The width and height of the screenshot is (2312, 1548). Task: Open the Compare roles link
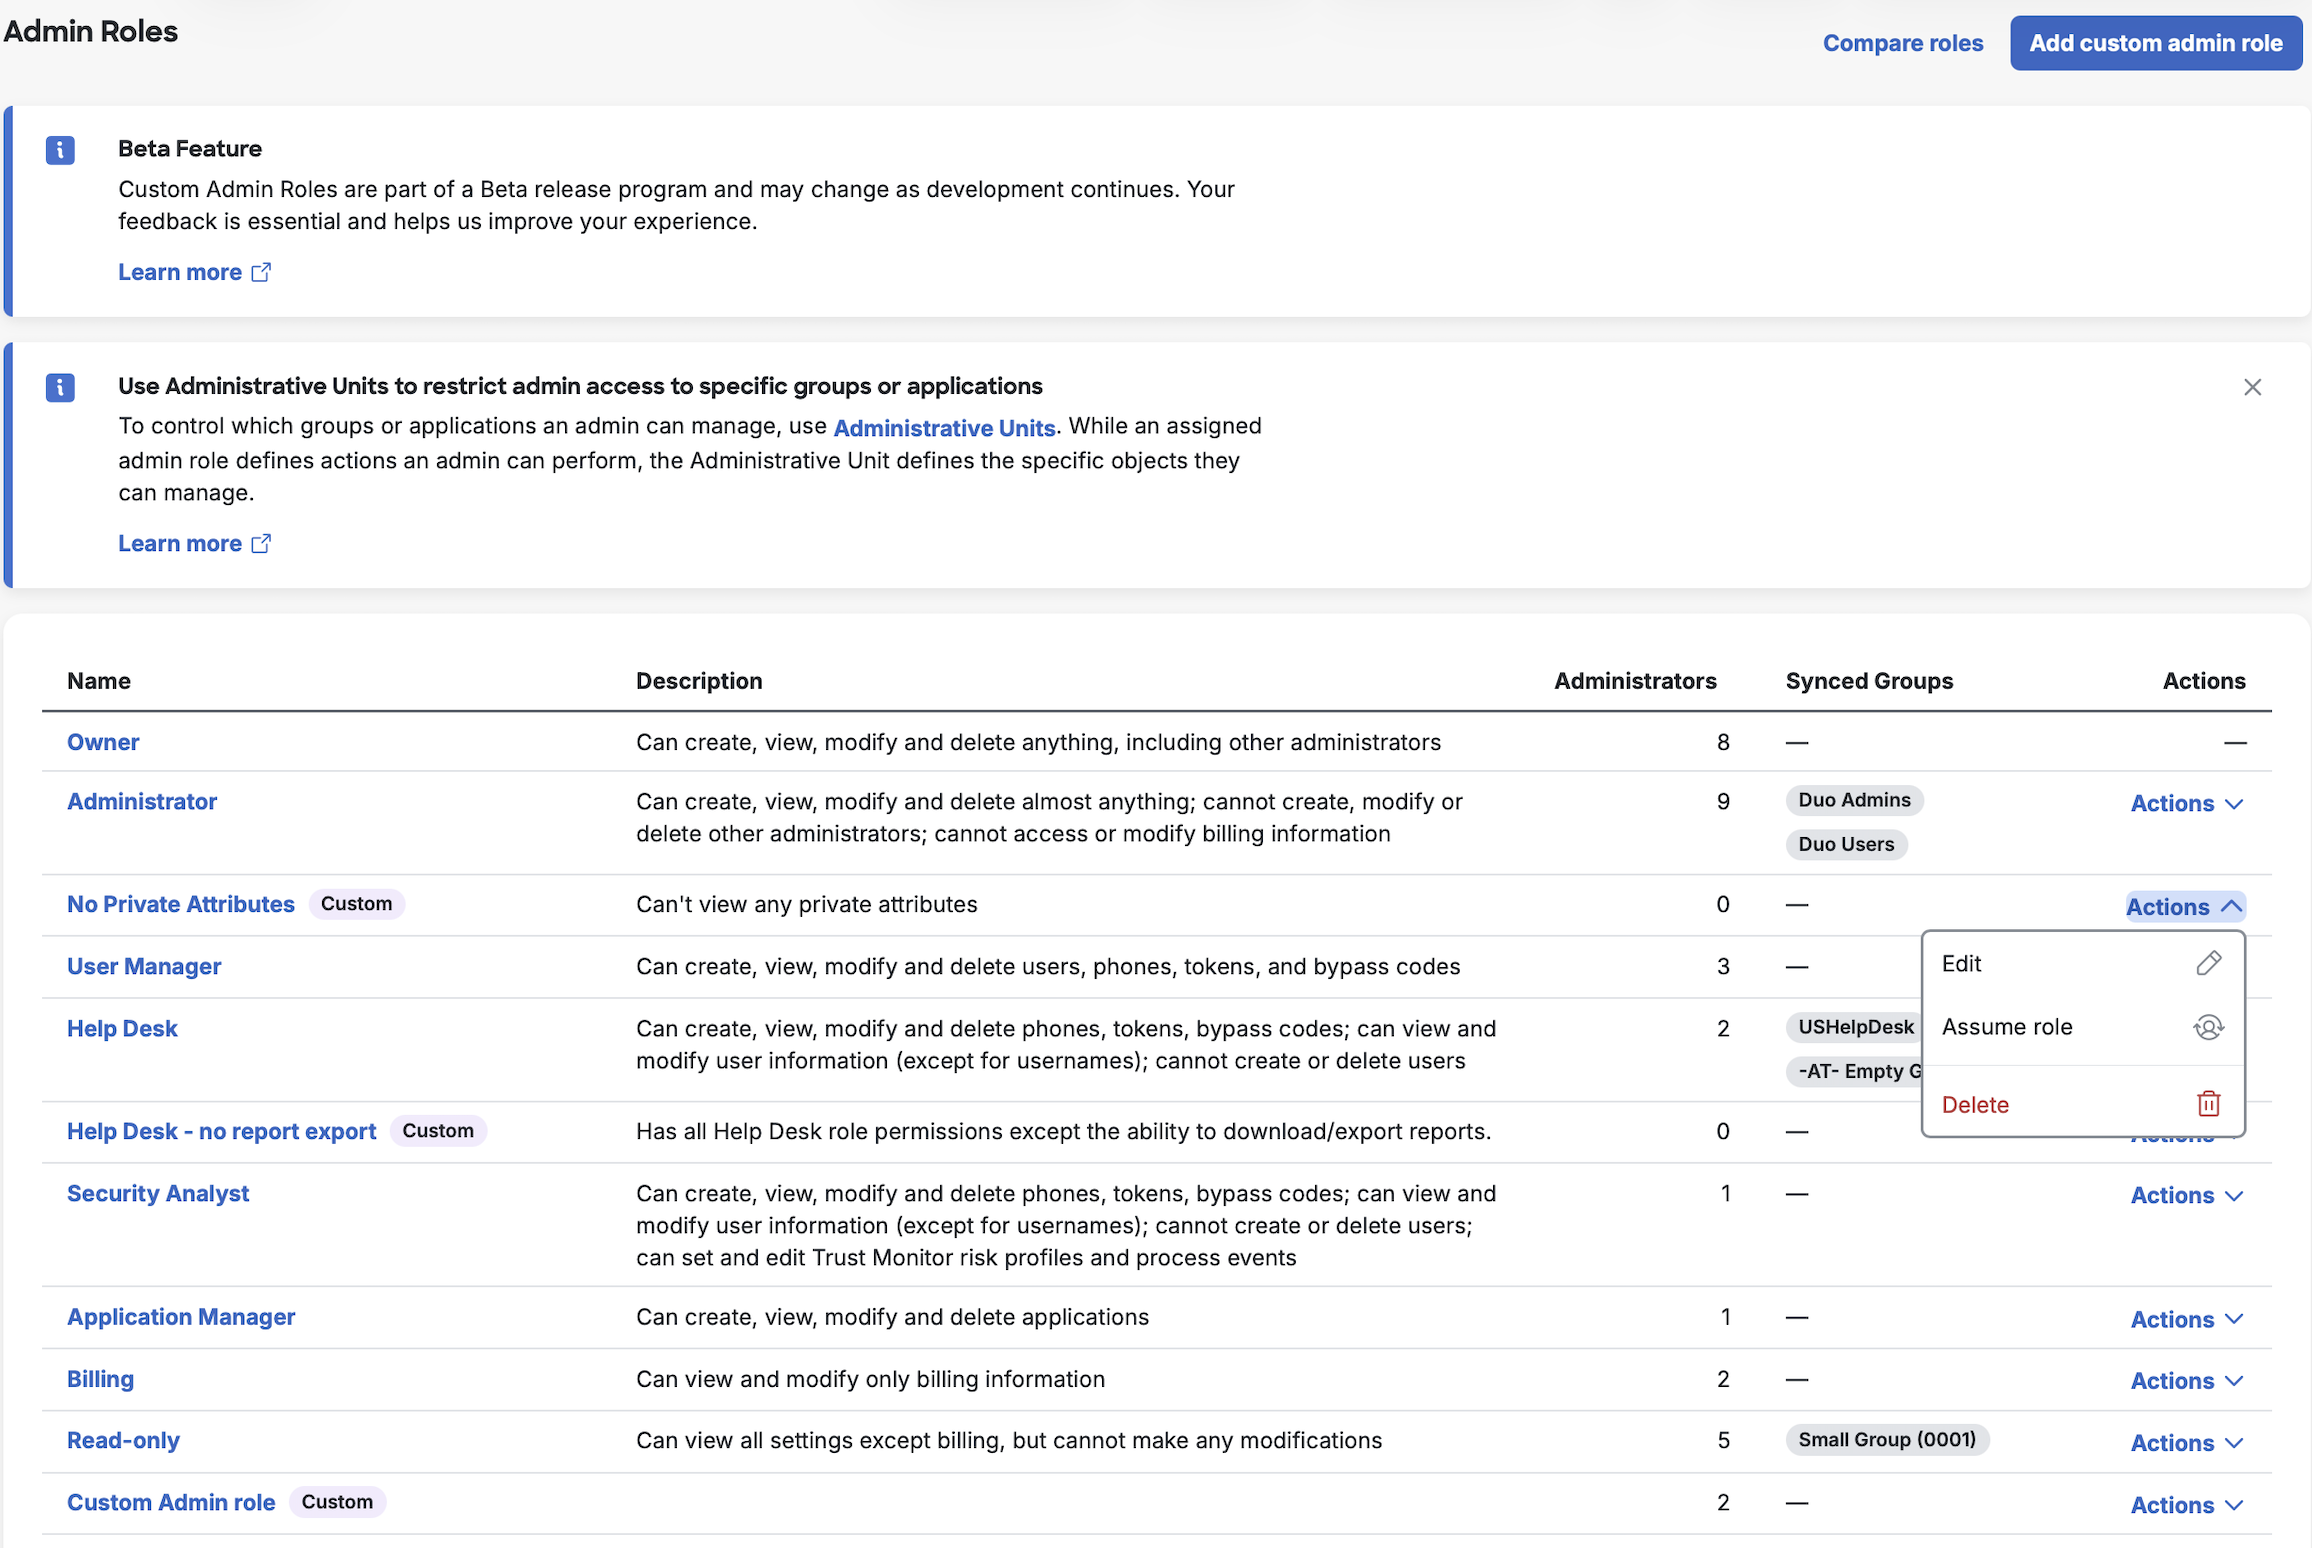[1902, 43]
